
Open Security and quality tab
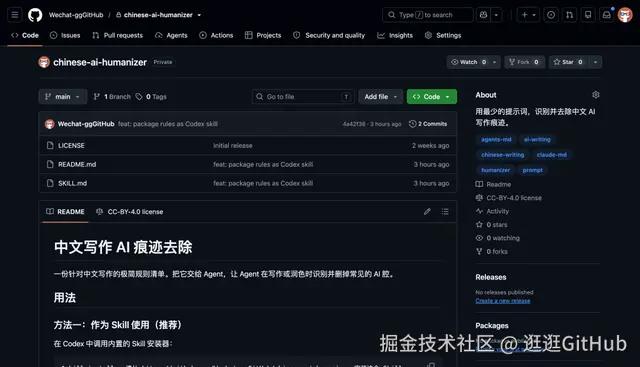tap(329, 36)
